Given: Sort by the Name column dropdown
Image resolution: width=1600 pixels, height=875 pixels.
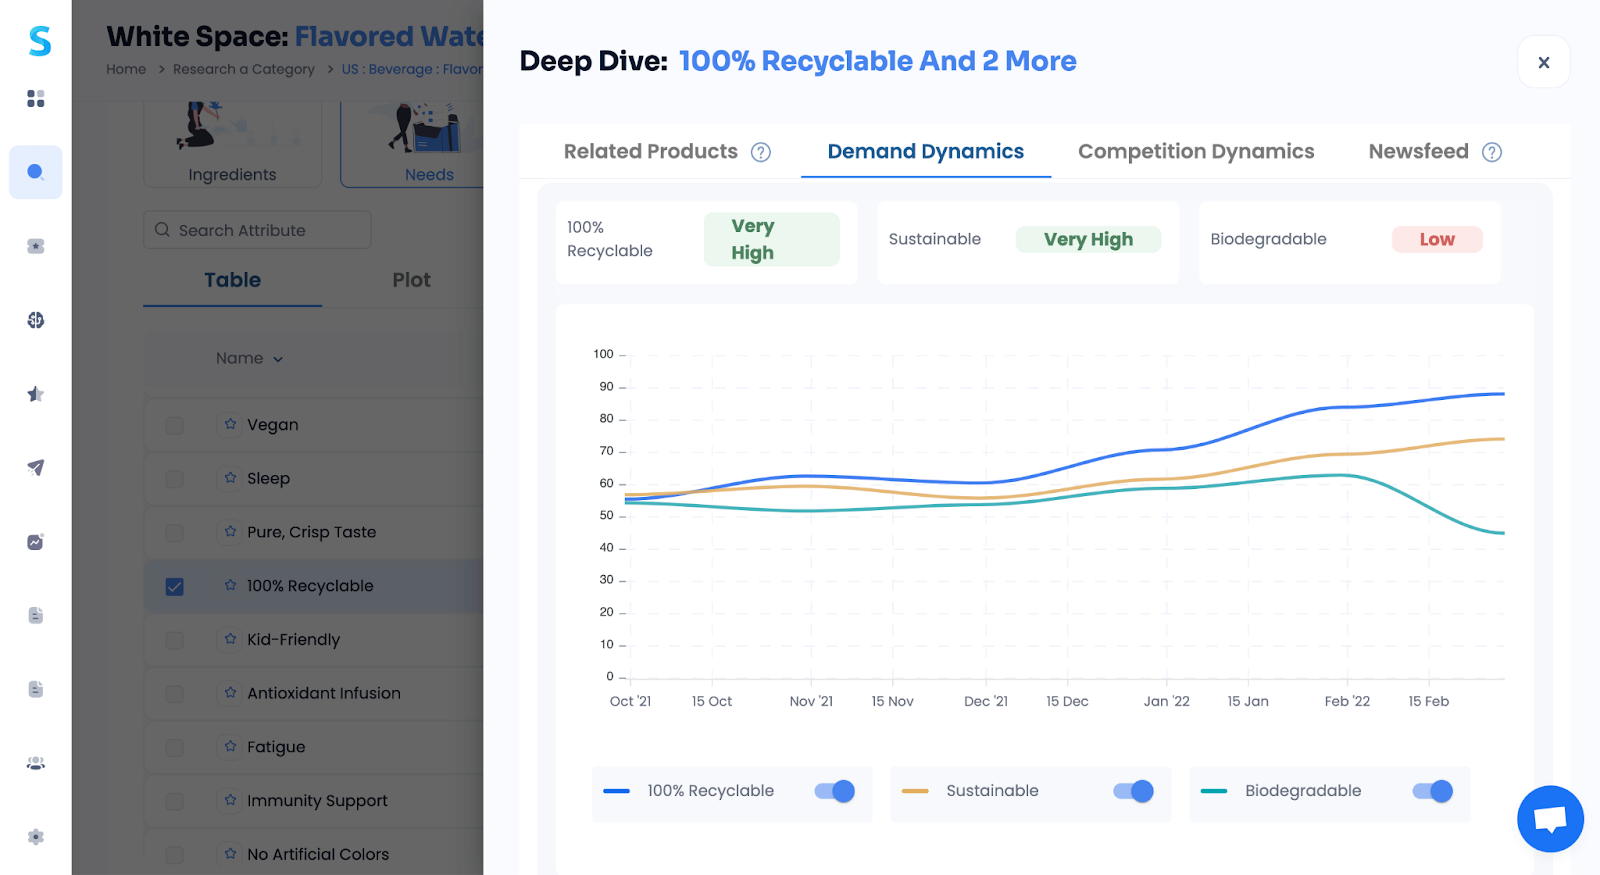Looking at the screenshot, I should (x=250, y=358).
